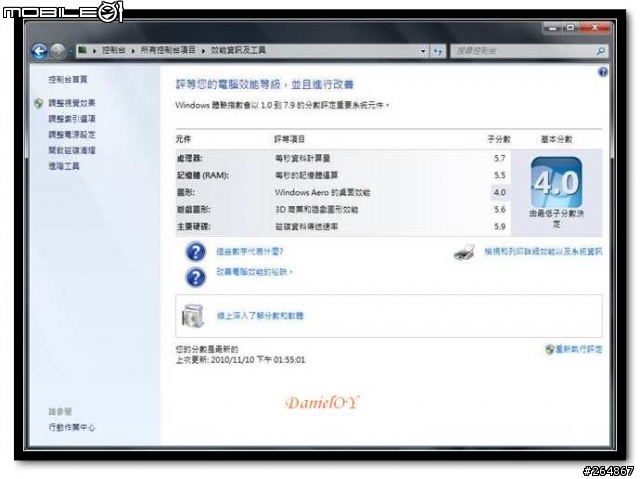Click the gaming graphics subscore 5.6
Image resolution: width=640 pixels, height=479 pixels.
click(x=500, y=210)
